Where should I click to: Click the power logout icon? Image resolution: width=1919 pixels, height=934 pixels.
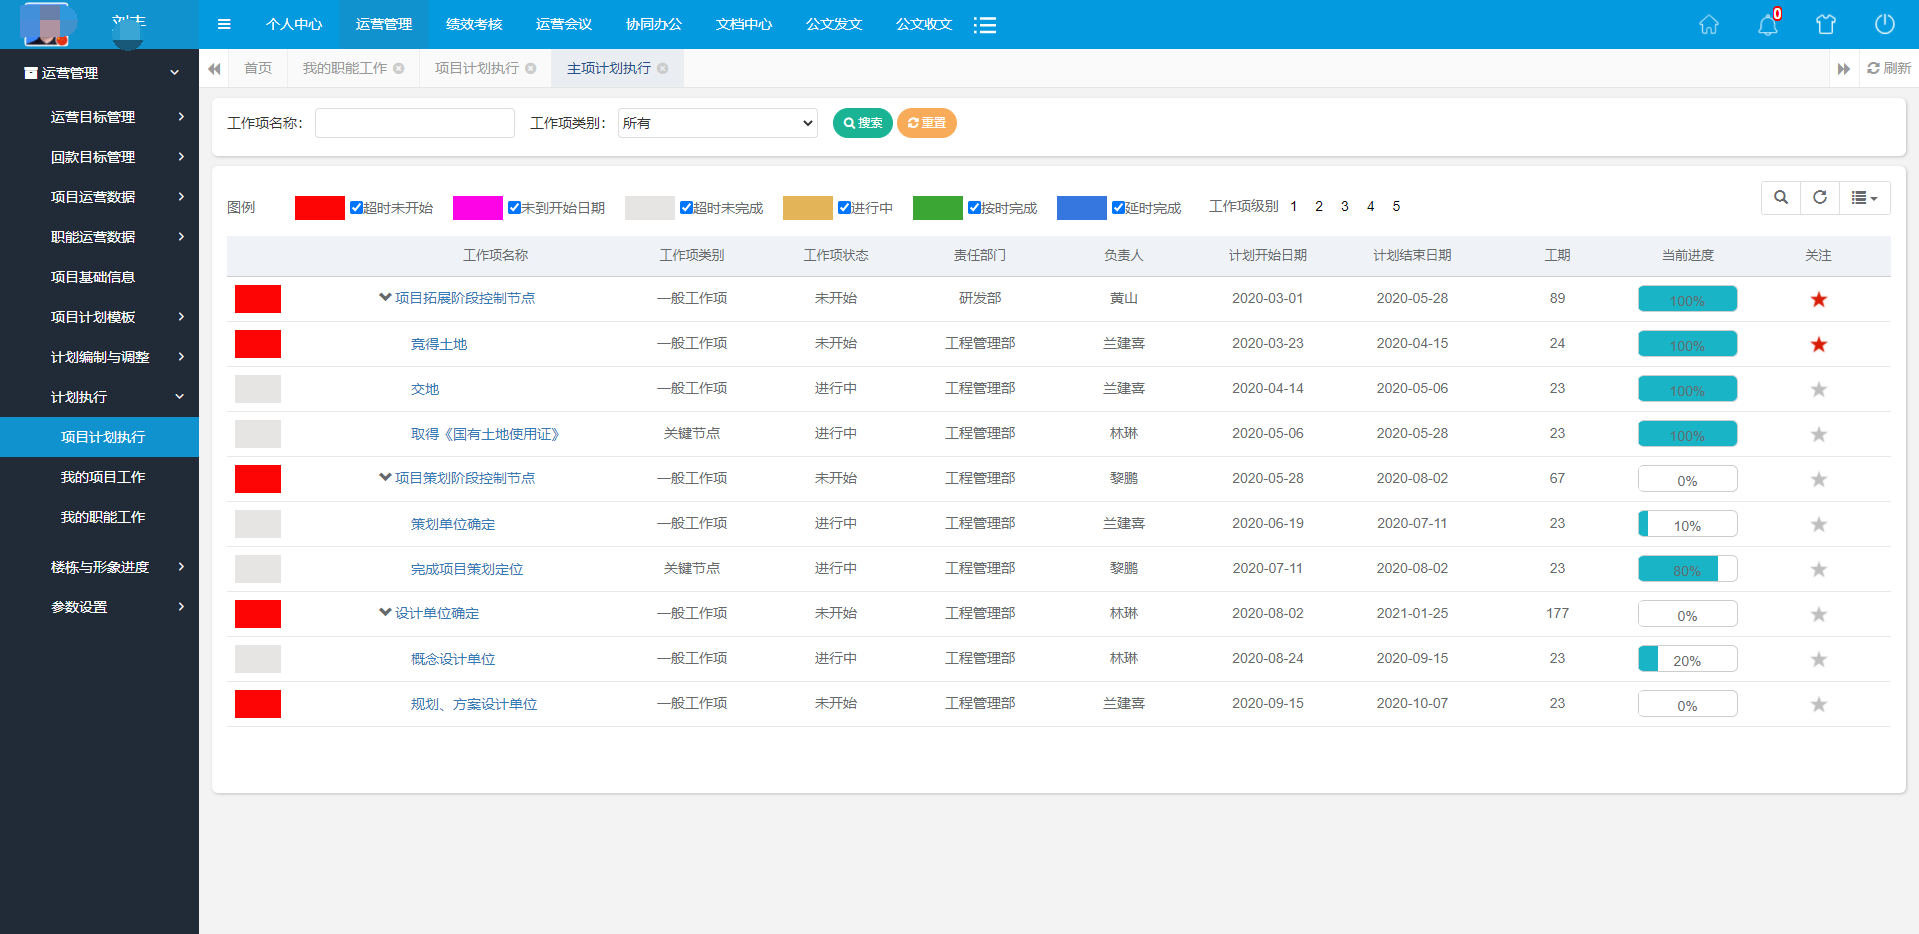(x=1884, y=25)
